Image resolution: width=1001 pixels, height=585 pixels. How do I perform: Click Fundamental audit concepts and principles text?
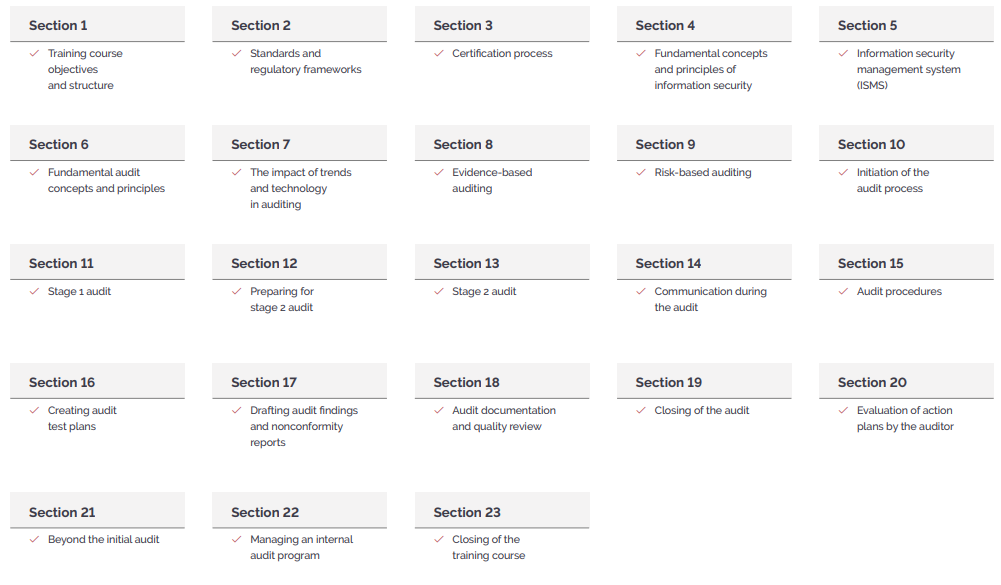tap(106, 180)
